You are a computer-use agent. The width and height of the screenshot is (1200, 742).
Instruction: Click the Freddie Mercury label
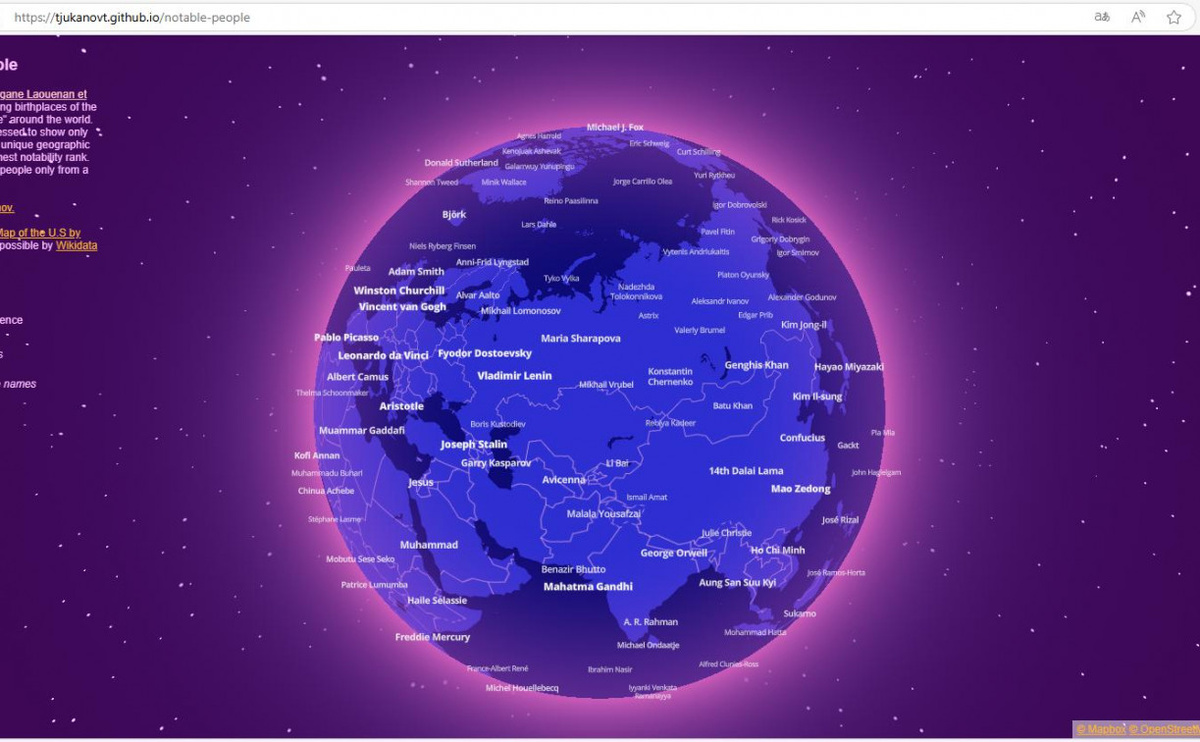[x=432, y=637]
